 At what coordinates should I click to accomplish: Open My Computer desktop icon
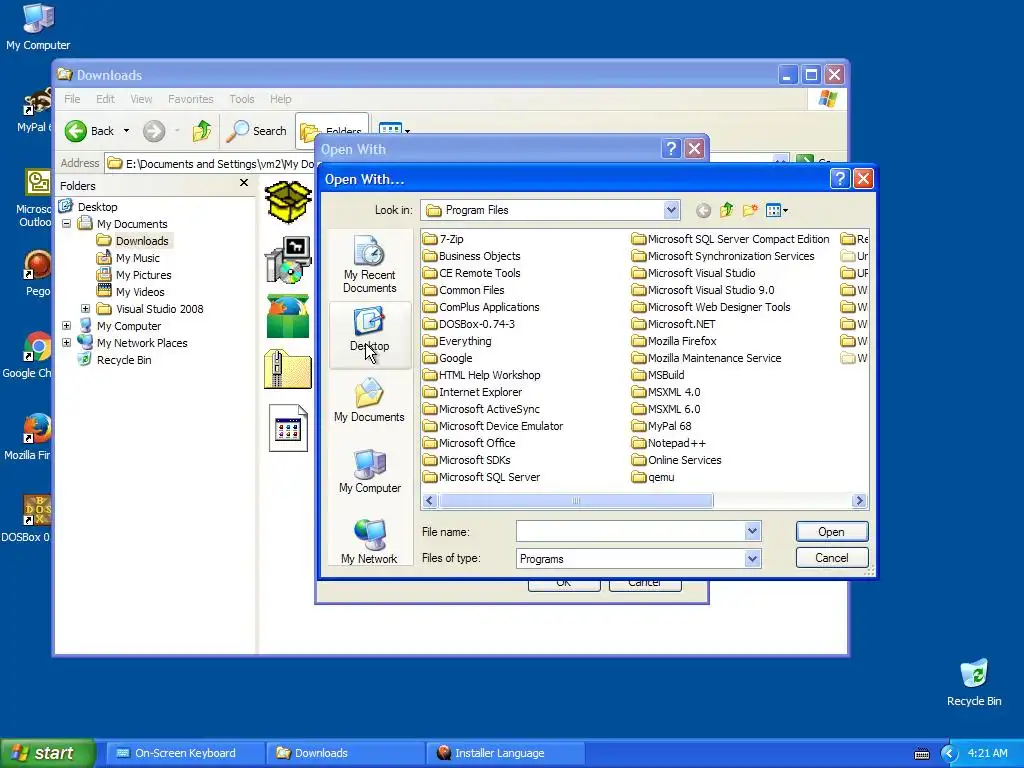(38, 26)
